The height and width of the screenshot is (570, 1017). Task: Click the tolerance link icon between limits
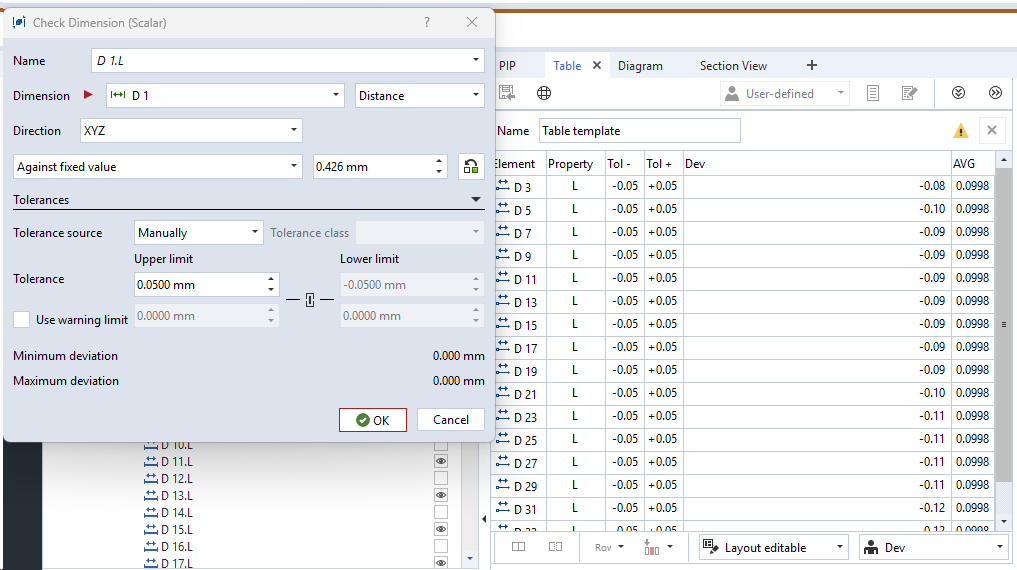[310, 300]
